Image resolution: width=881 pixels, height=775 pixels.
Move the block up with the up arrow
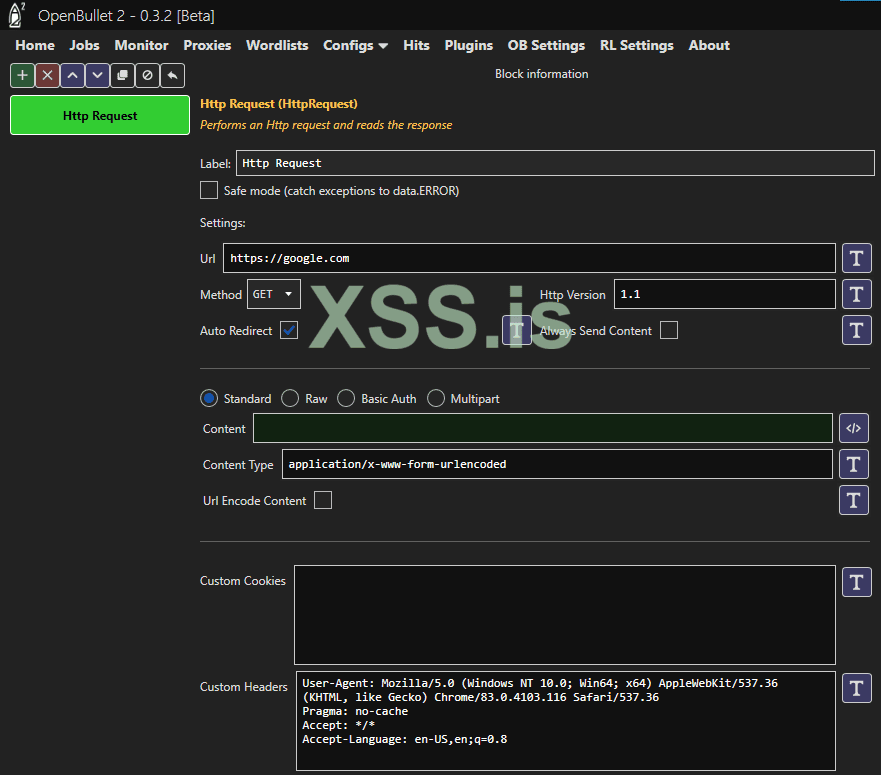tap(72, 75)
